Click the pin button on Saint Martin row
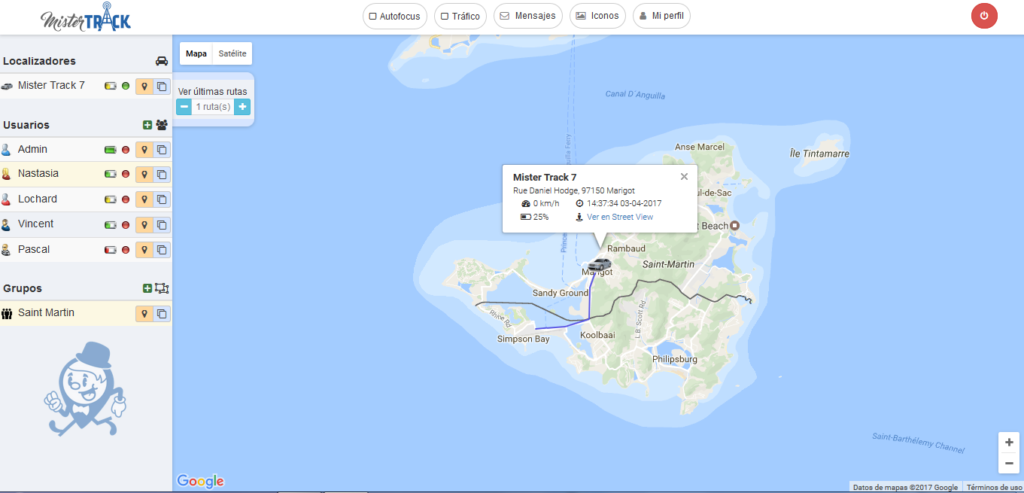 [144, 313]
